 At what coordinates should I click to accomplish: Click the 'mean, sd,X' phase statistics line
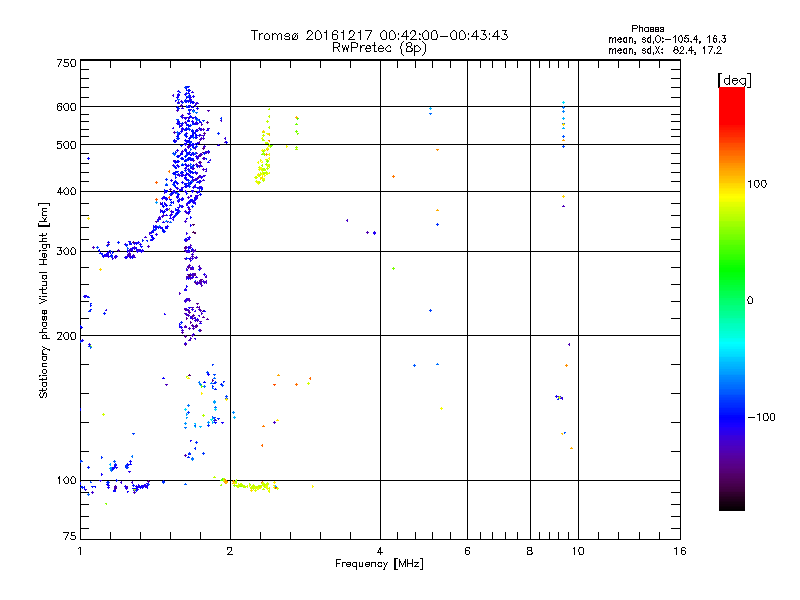(x=664, y=50)
